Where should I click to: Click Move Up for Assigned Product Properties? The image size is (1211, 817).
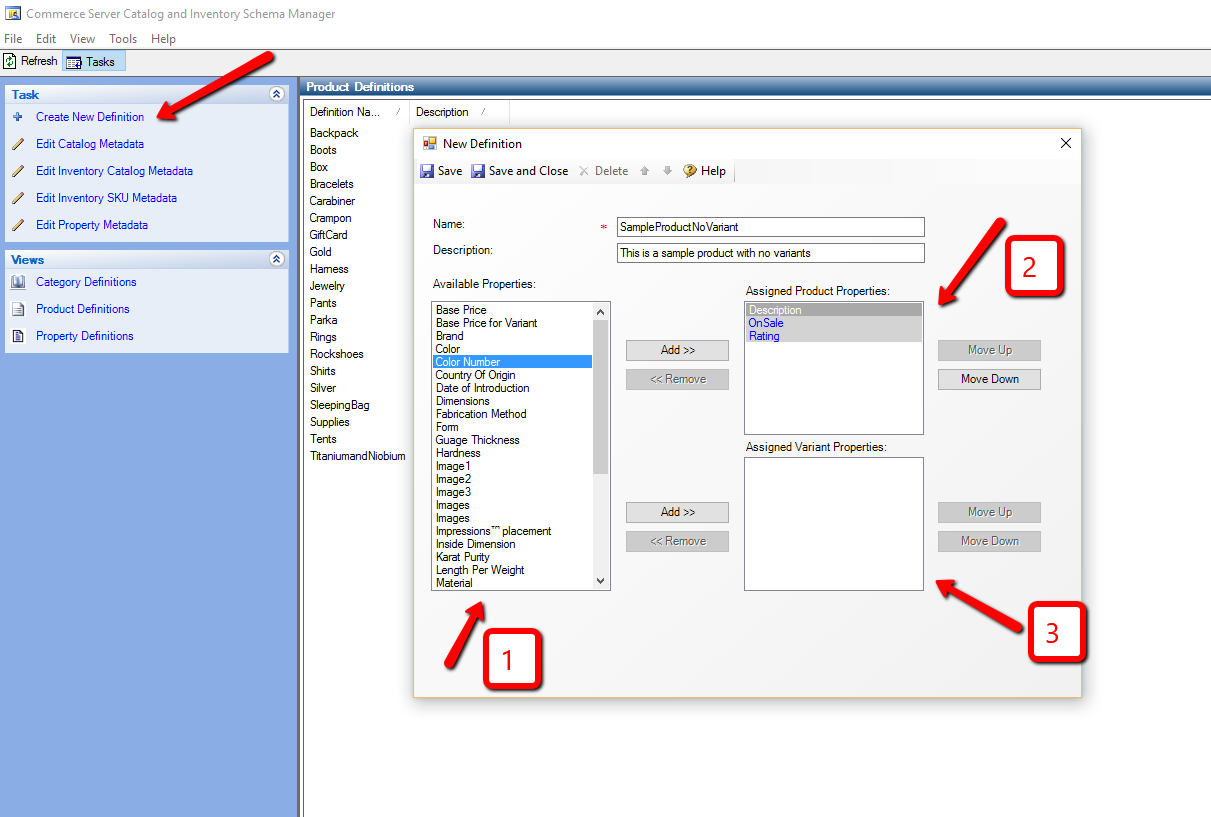[x=989, y=350]
